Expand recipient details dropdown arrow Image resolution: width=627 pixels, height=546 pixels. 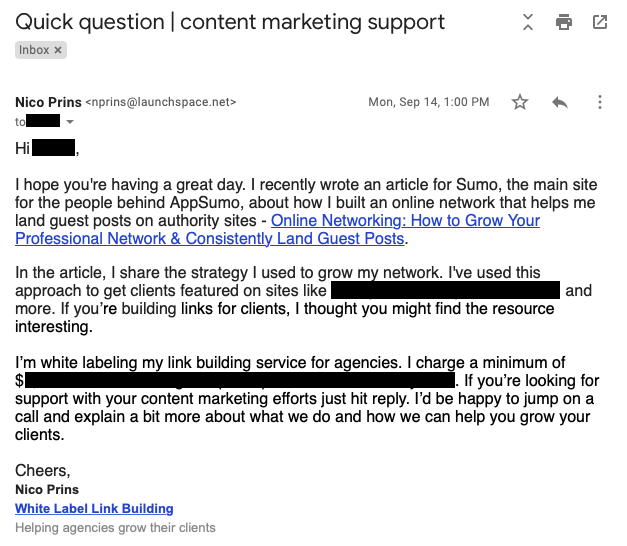[70, 122]
